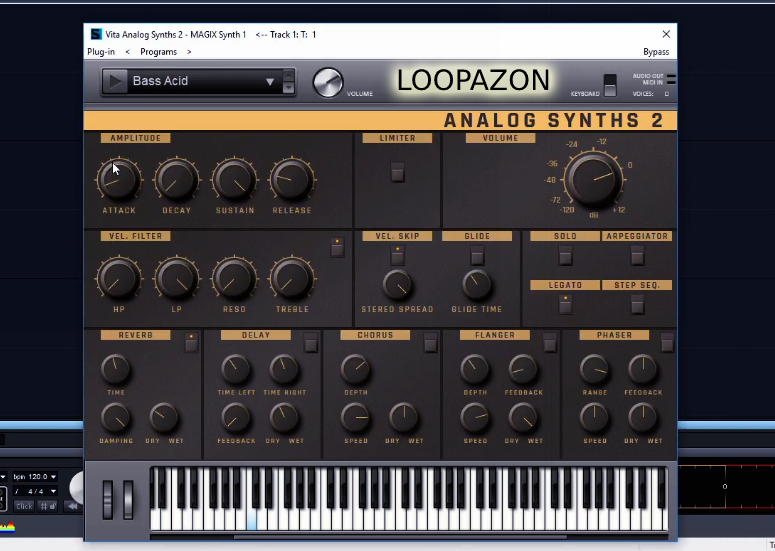Click the Phaser Speed knob

[595, 418]
